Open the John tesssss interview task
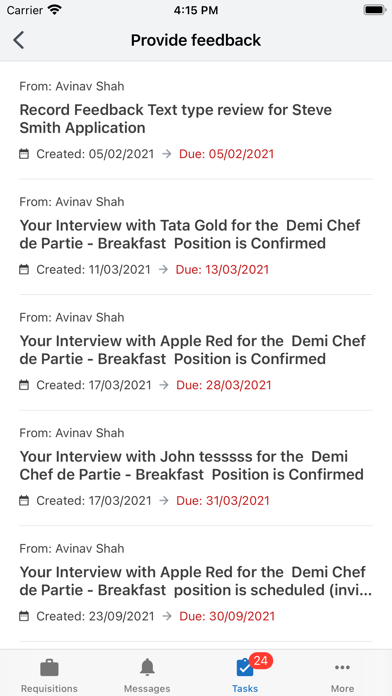Viewport: 392px width, 696px height. [x=196, y=468]
